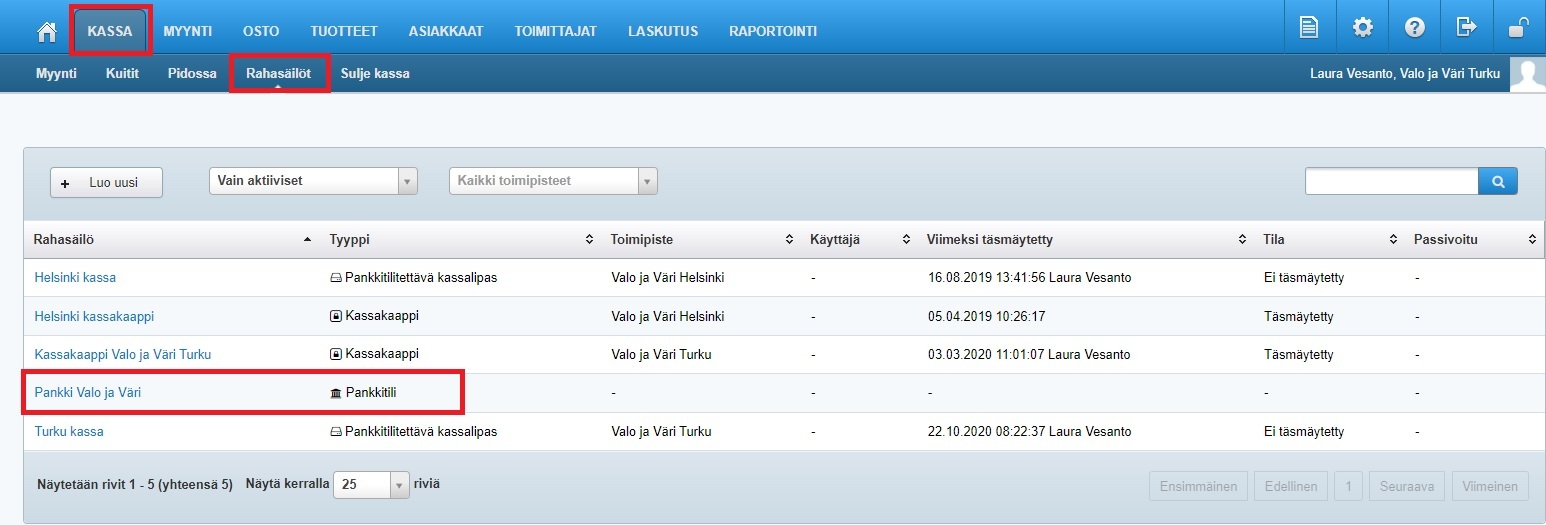Open settings gear icon
This screenshot has width=1546, height=525.
[x=1362, y=28]
